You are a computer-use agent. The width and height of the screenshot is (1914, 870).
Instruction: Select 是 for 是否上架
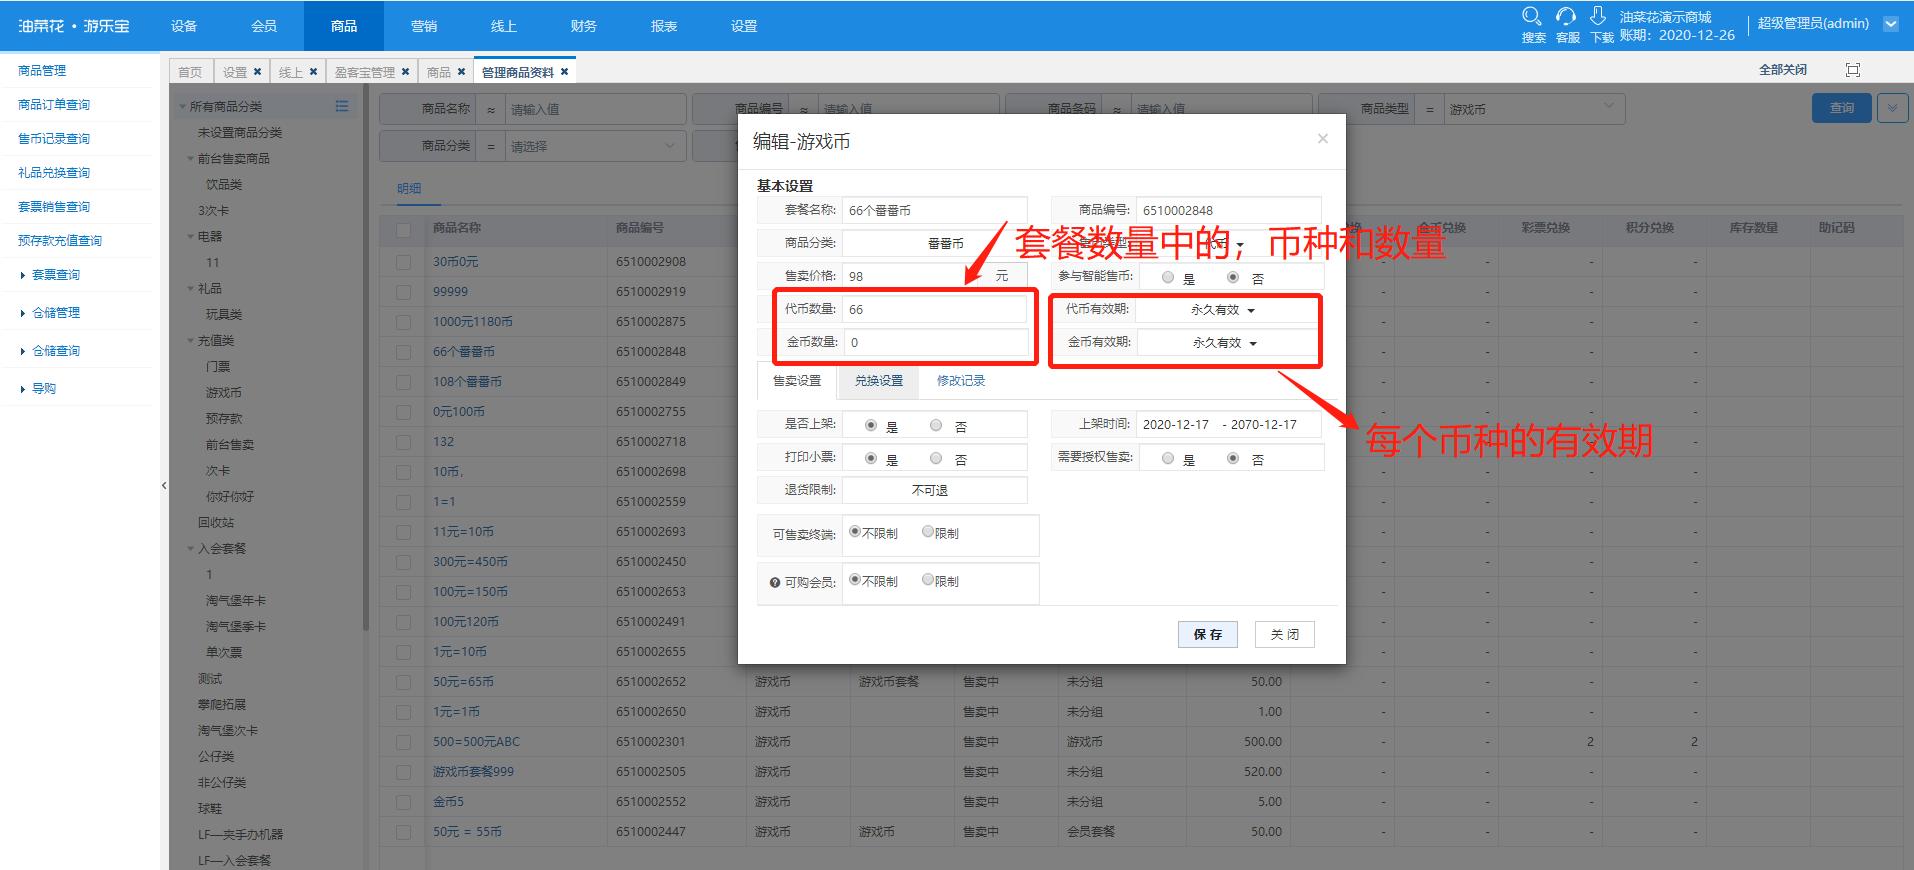point(871,425)
